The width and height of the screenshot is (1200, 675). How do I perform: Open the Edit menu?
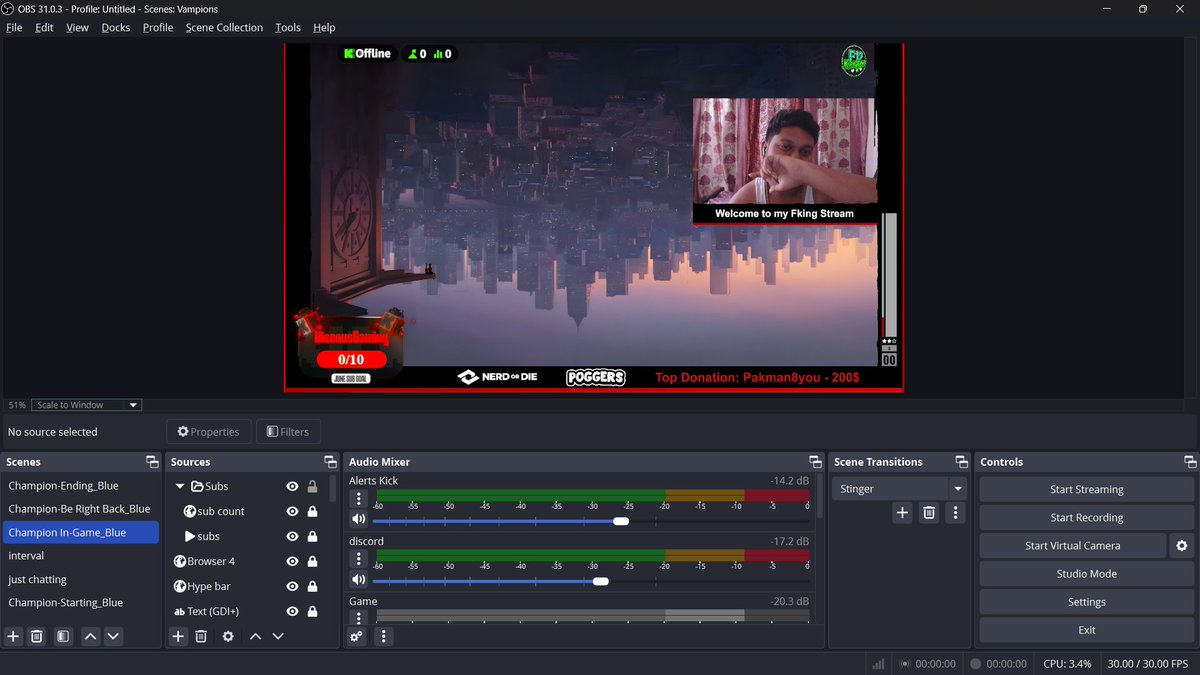(44, 27)
